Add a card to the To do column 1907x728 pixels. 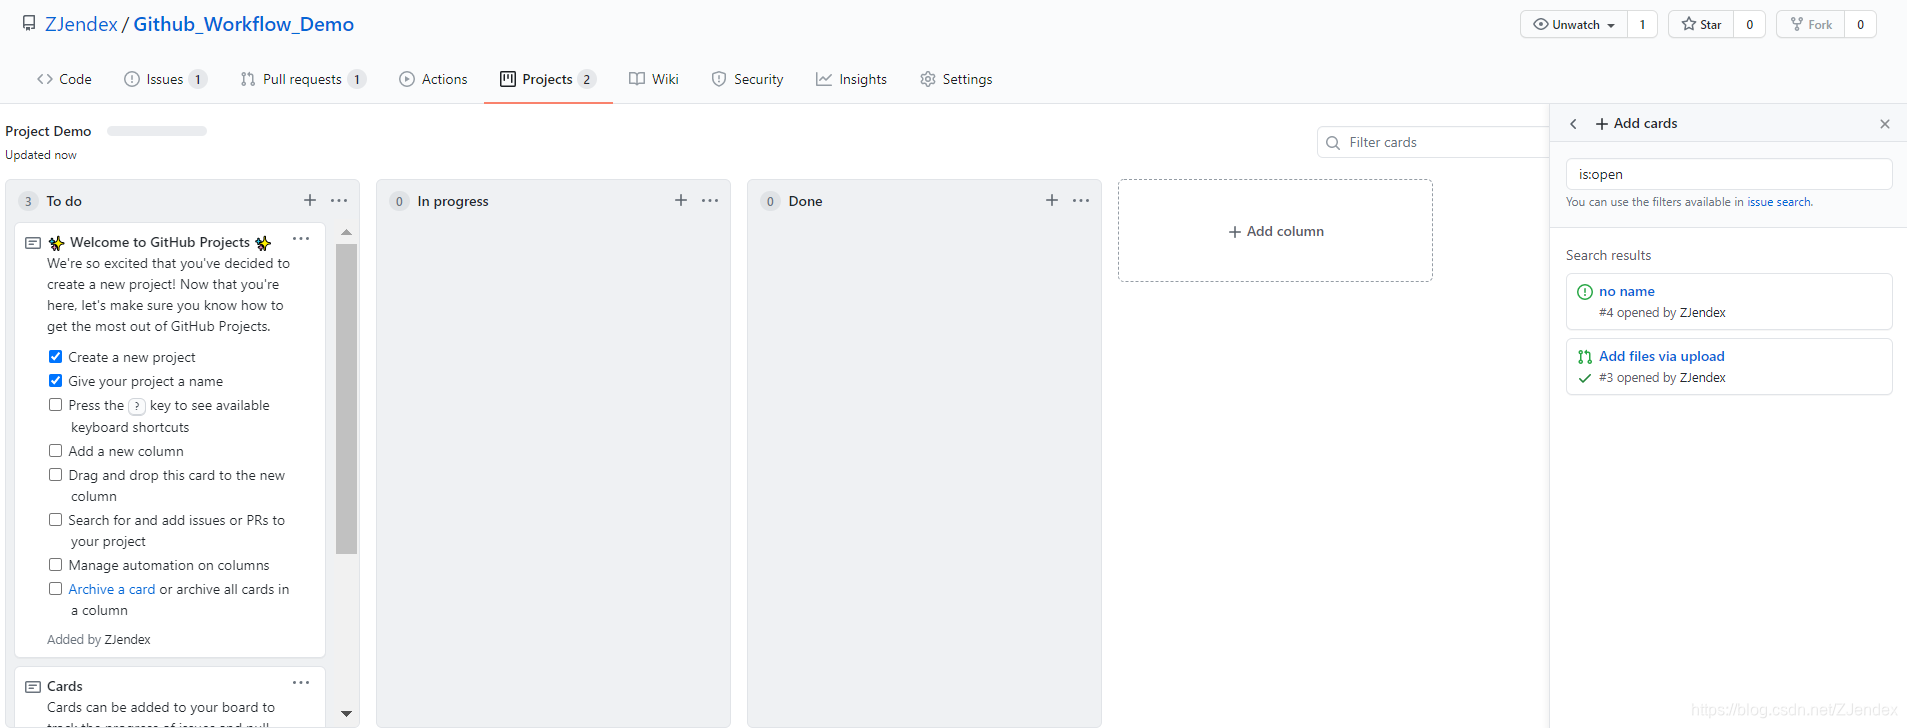310,200
